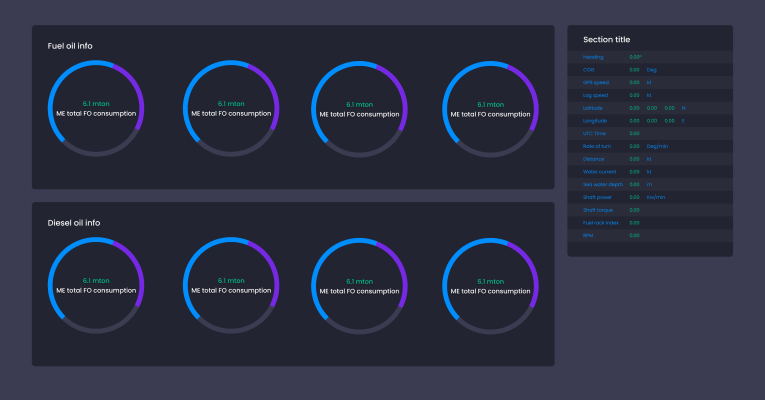Select the Heading row in the table
This screenshot has height=400, width=765.
649,57
